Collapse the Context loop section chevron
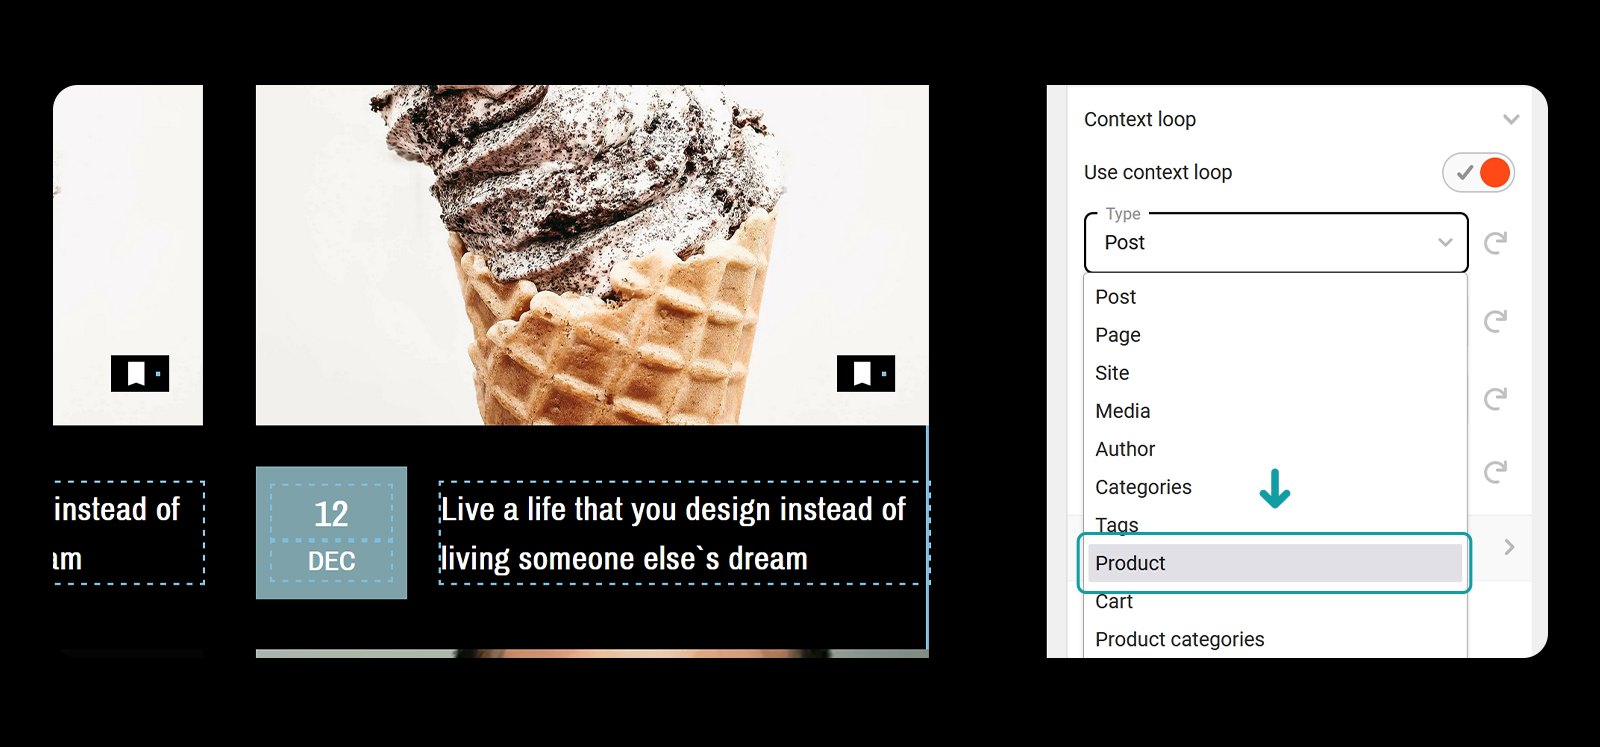 point(1511,119)
